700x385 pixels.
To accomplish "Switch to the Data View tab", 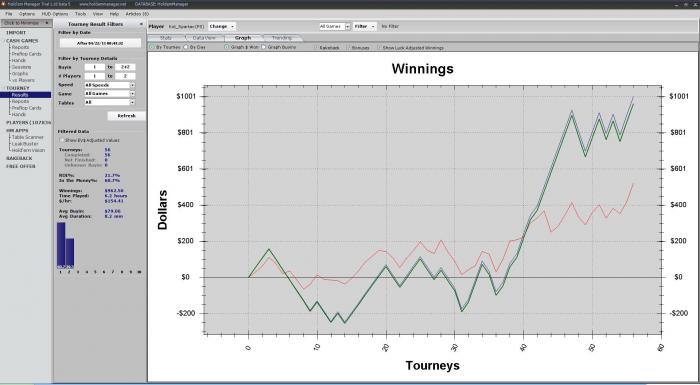I will click(x=204, y=38).
